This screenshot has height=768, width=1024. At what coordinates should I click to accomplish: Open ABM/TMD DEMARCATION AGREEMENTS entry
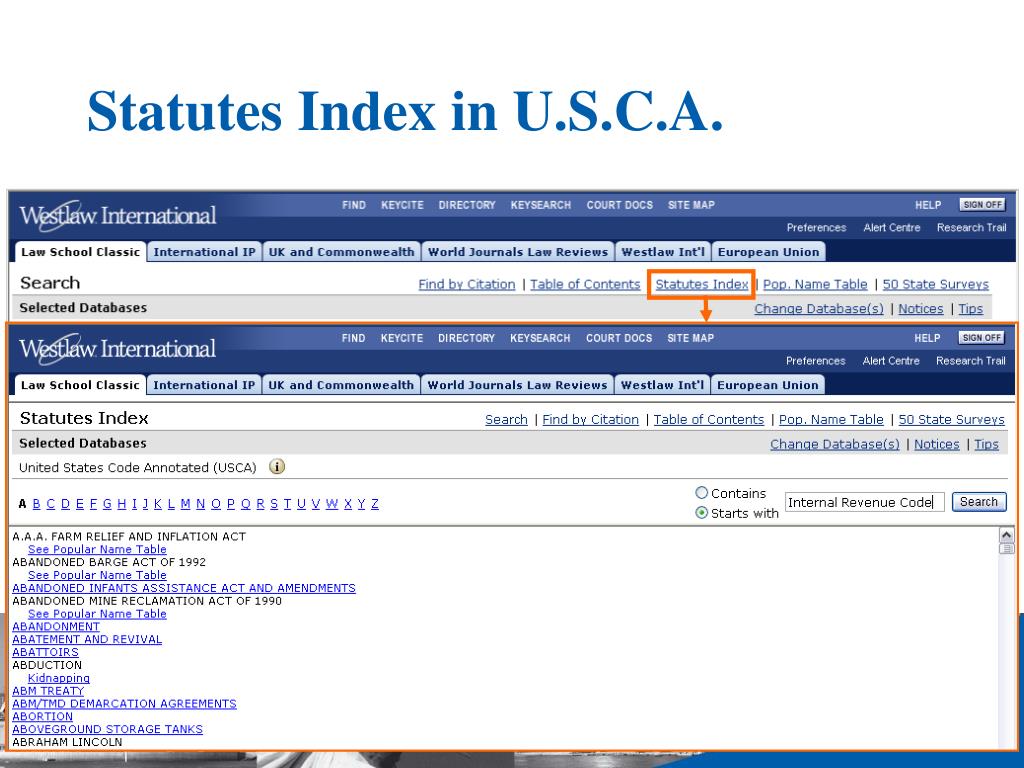click(124, 703)
